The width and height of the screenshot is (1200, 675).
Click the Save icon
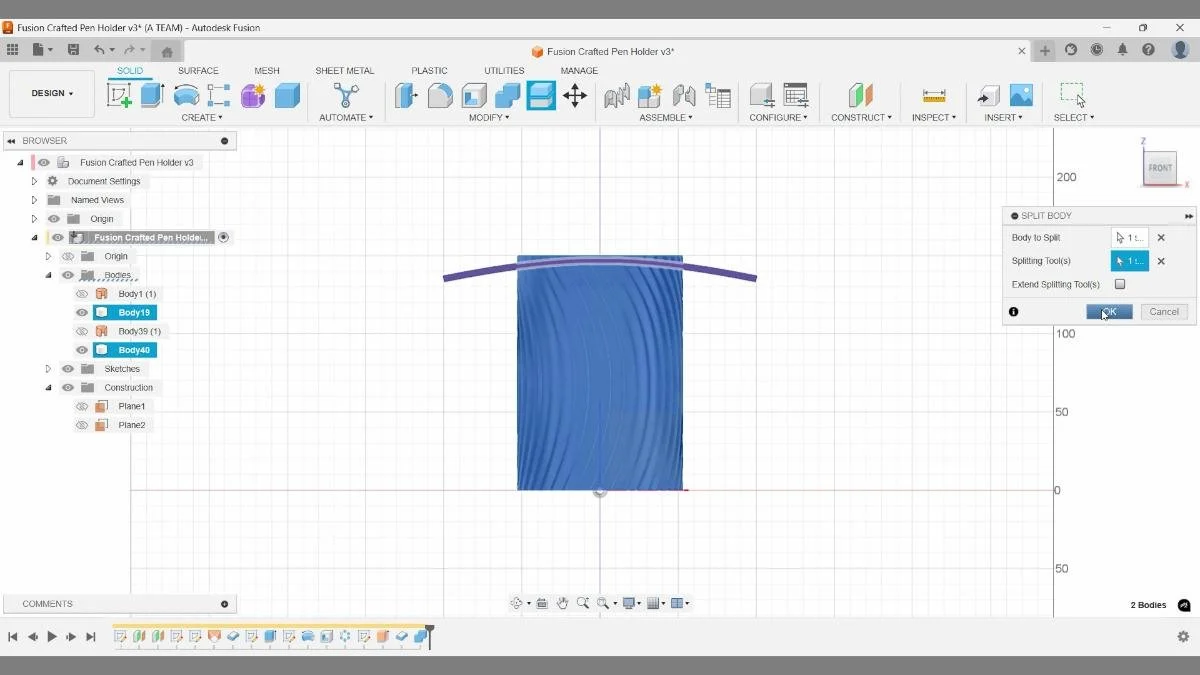pos(73,50)
